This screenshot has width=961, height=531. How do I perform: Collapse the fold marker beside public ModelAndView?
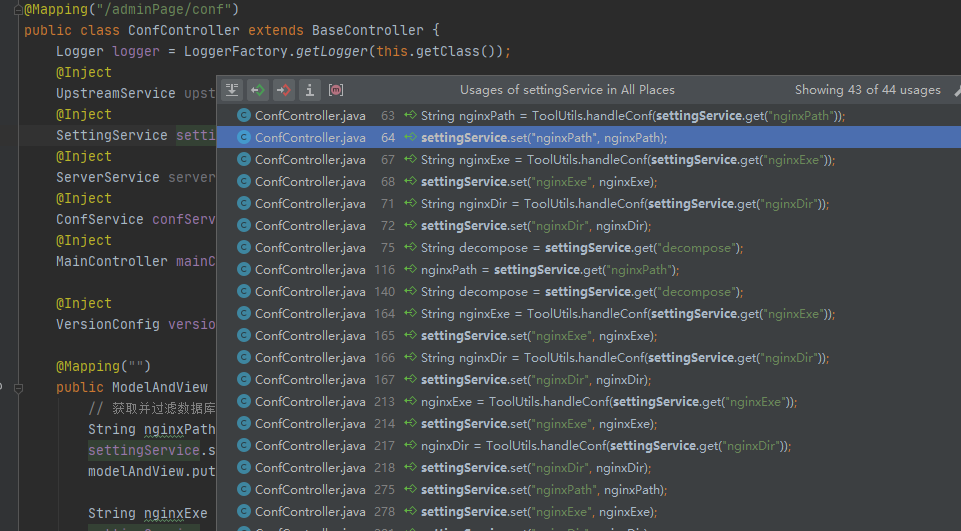(18, 388)
